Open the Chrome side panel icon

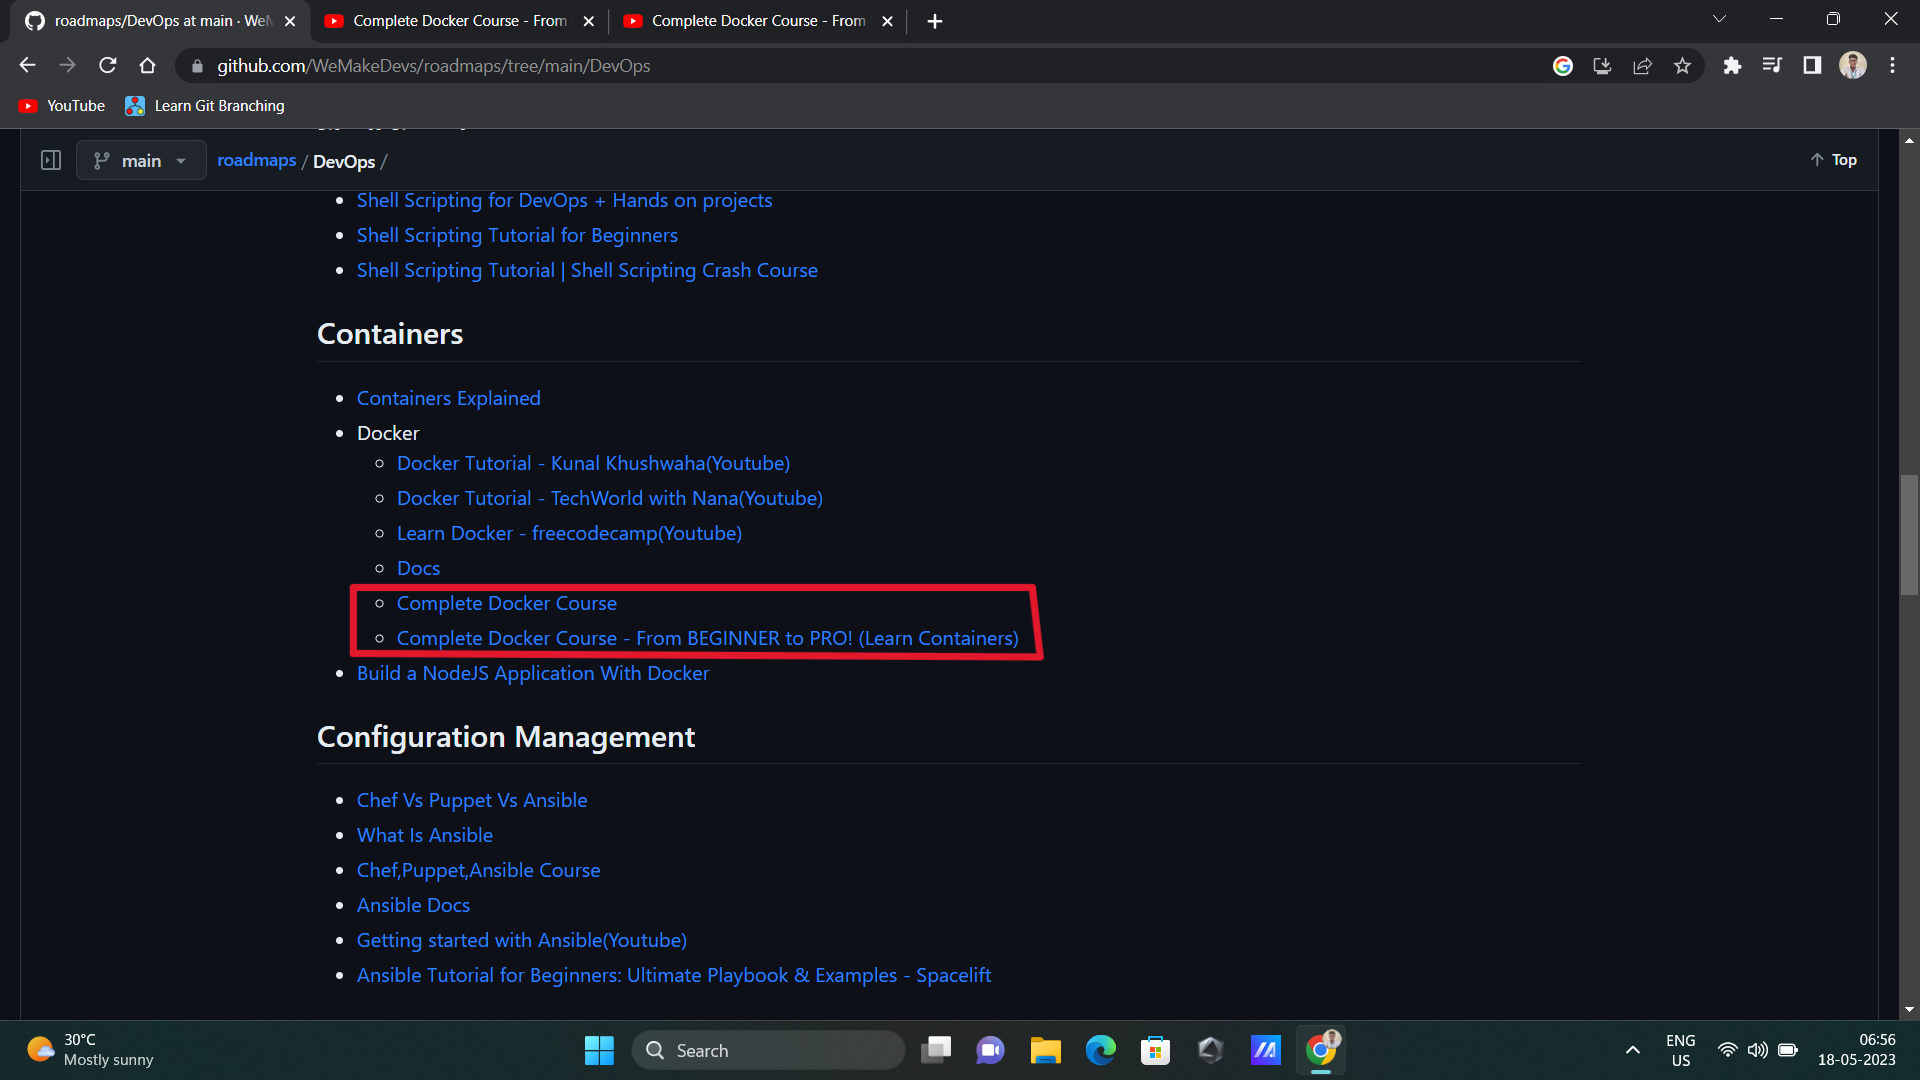1812,65
